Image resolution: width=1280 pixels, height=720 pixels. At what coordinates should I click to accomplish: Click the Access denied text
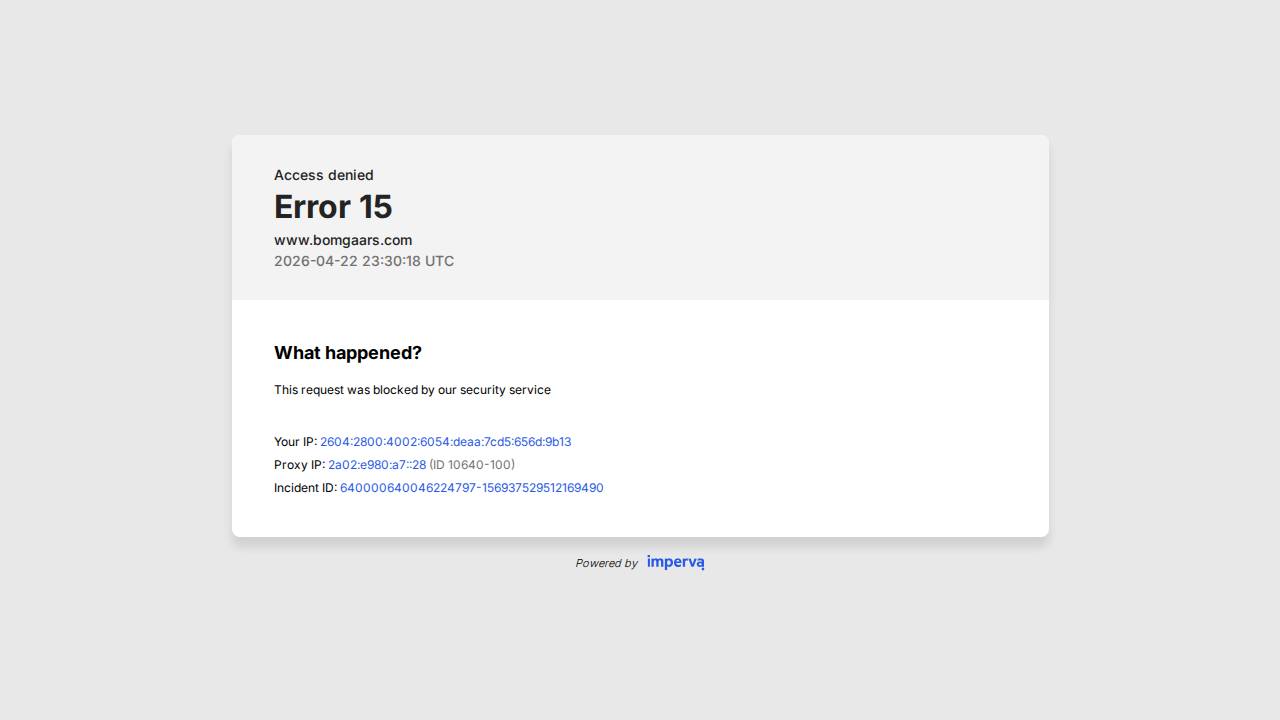pos(323,175)
